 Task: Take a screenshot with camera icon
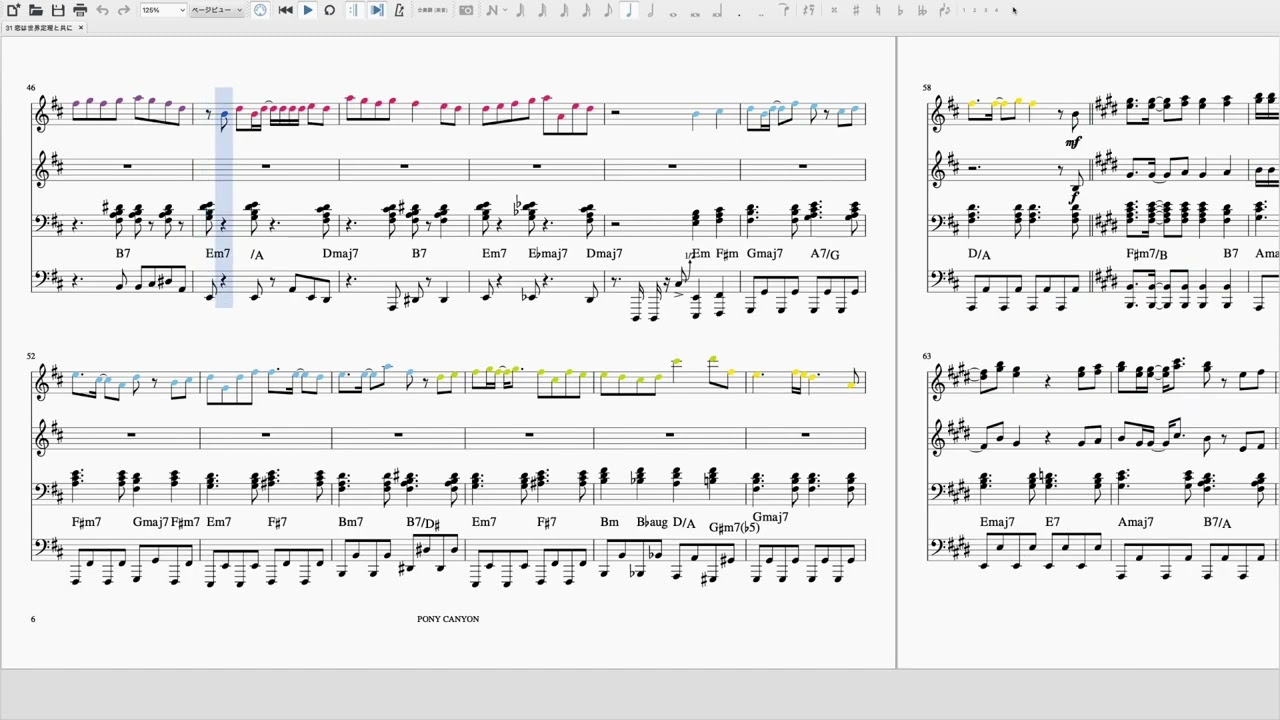click(x=466, y=10)
